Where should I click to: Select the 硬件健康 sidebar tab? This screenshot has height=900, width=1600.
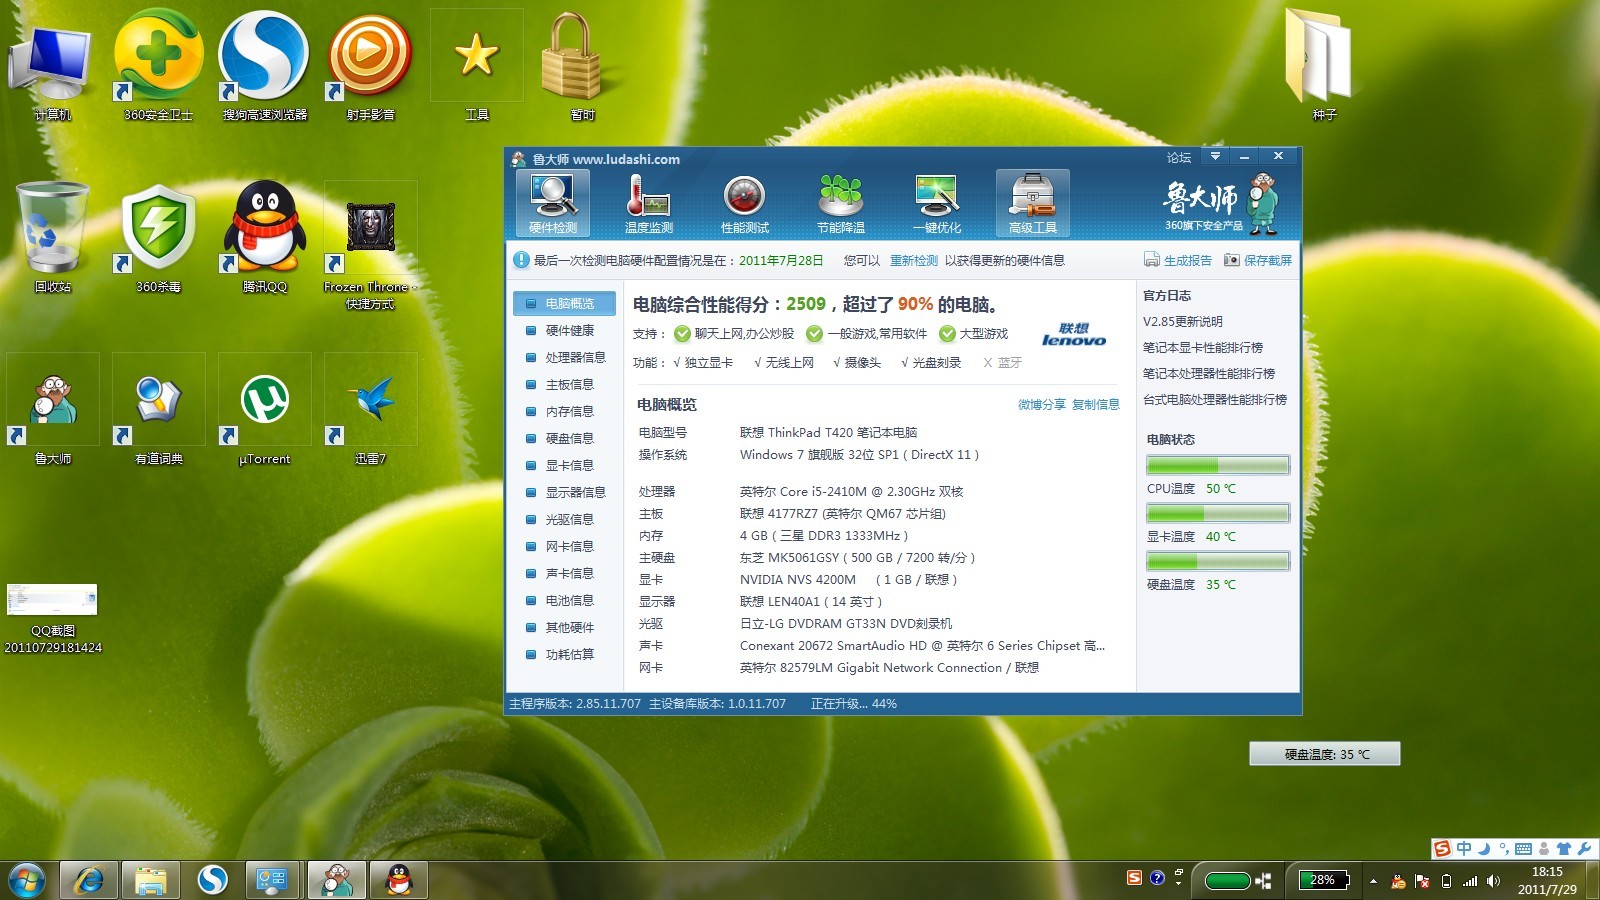(x=564, y=330)
